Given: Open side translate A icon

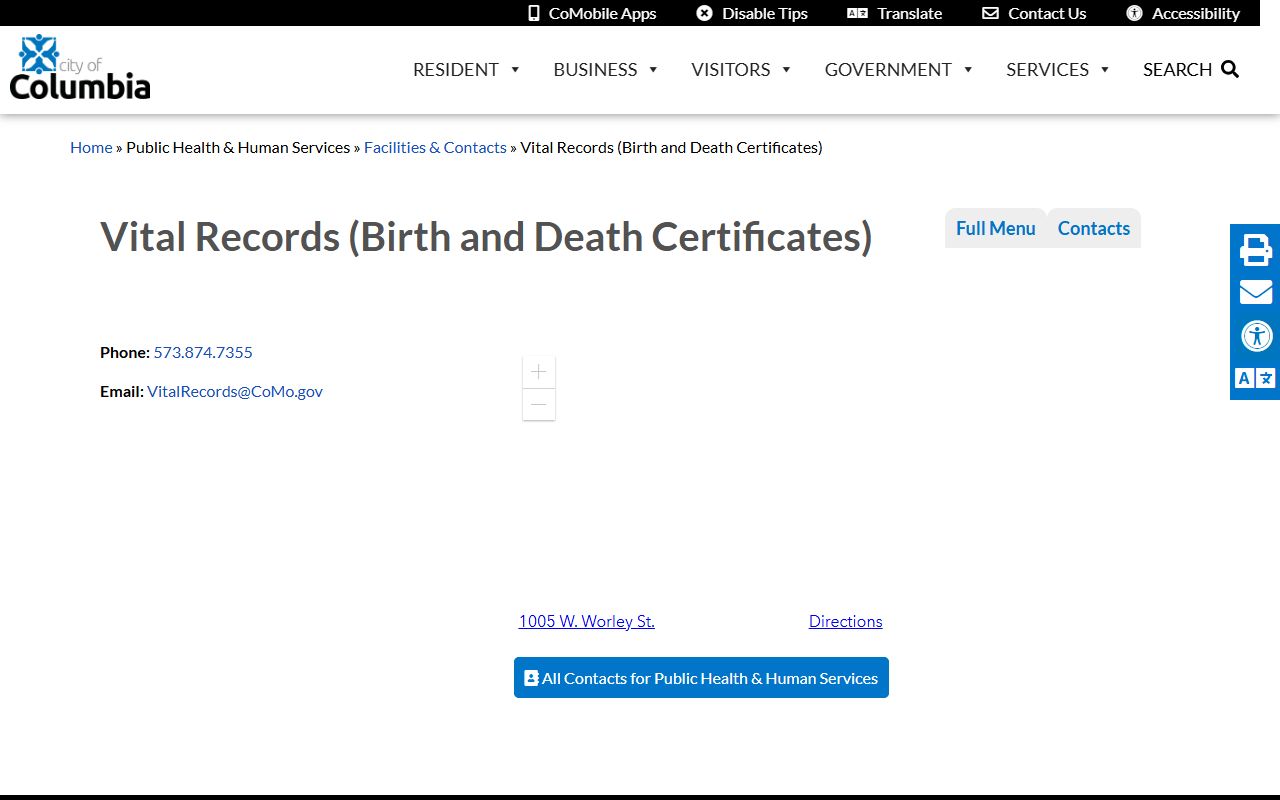Looking at the screenshot, I should (1256, 378).
